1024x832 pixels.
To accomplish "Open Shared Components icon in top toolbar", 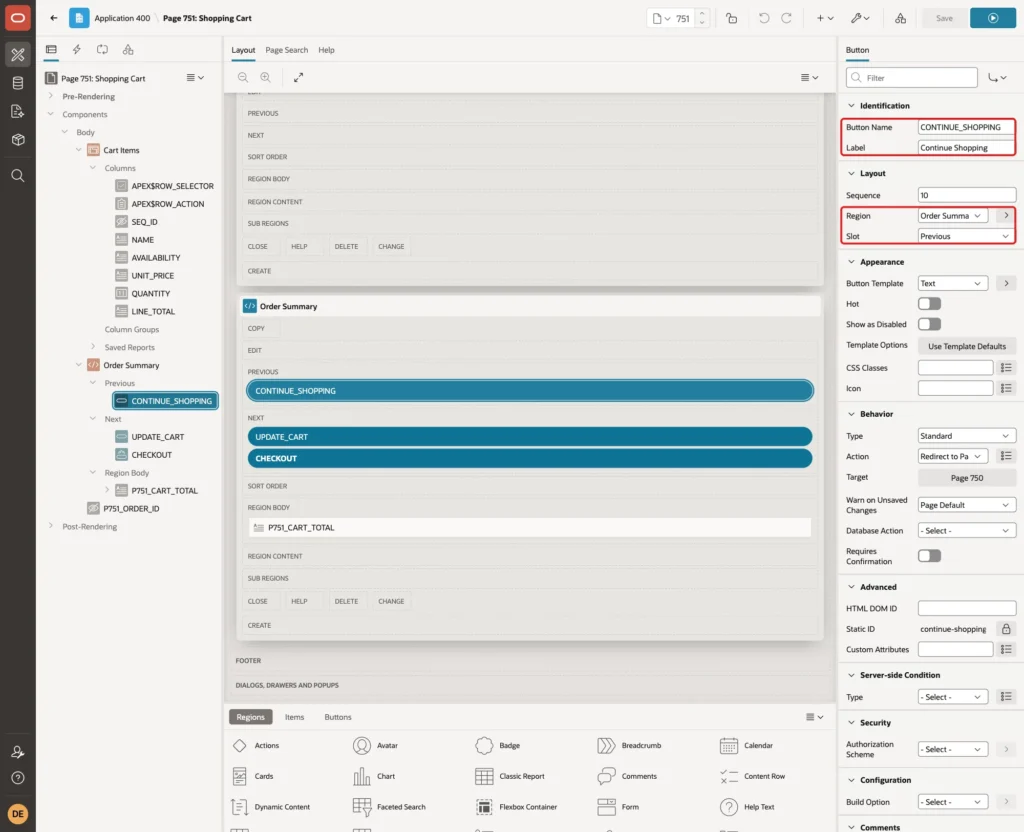I will [x=900, y=18].
